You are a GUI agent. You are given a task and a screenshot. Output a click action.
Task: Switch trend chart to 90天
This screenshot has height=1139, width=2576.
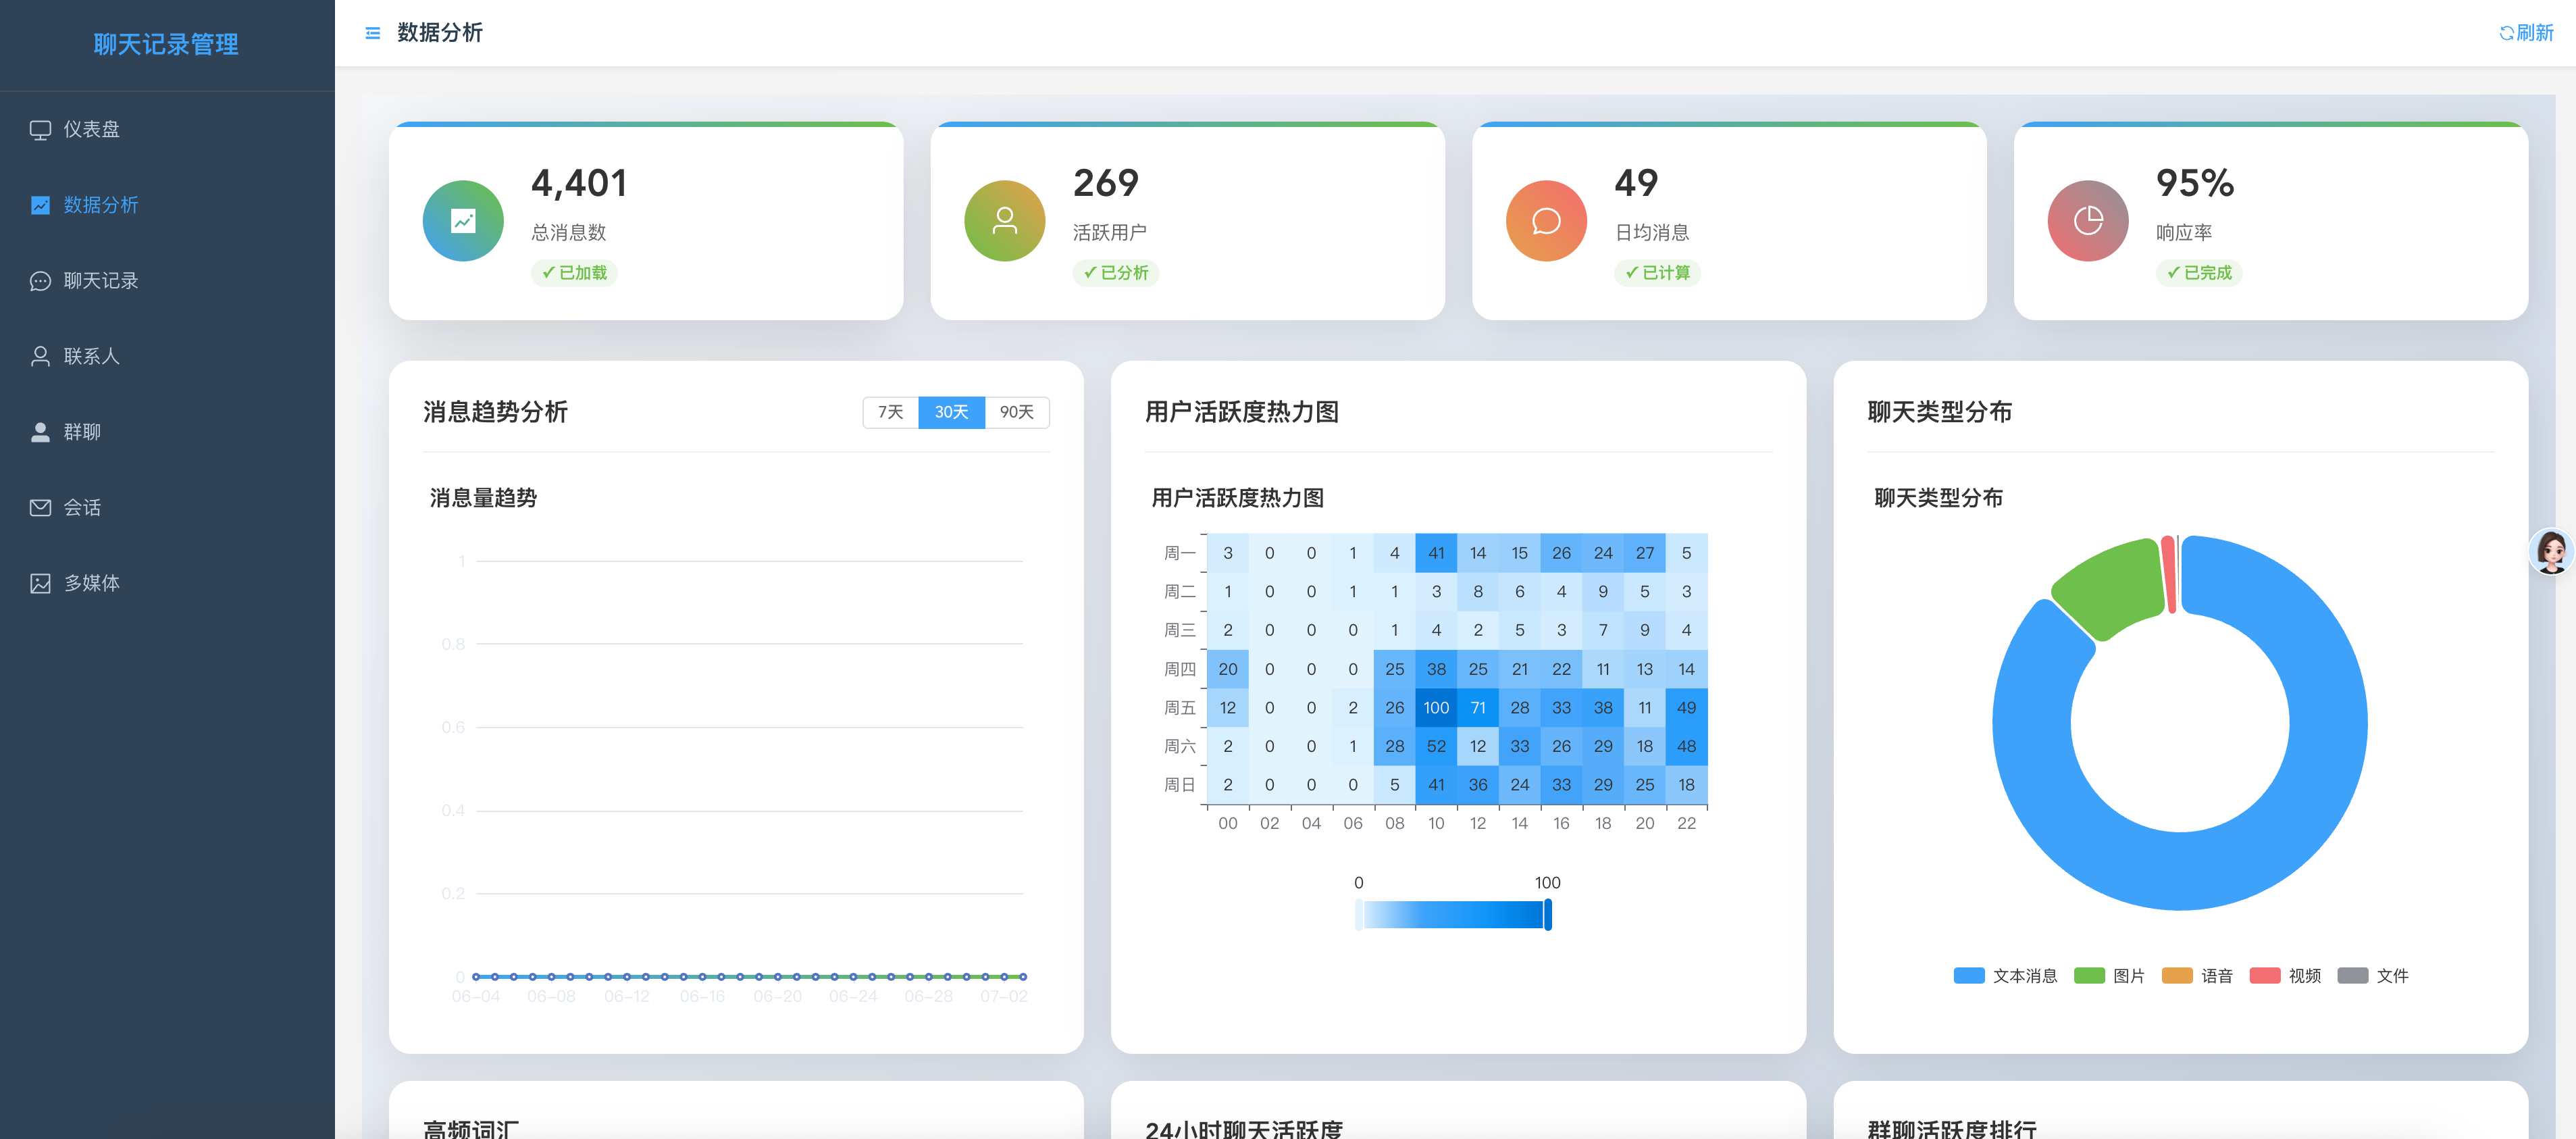click(x=1016, y=412)
